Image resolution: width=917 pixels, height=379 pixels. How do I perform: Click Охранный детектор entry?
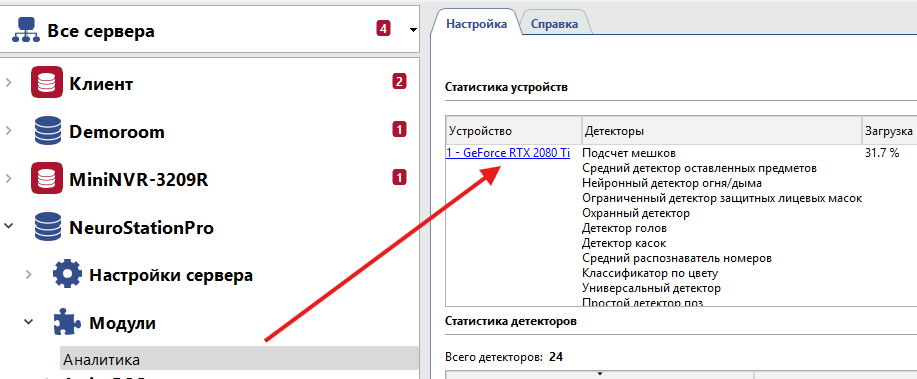point(636,213)
